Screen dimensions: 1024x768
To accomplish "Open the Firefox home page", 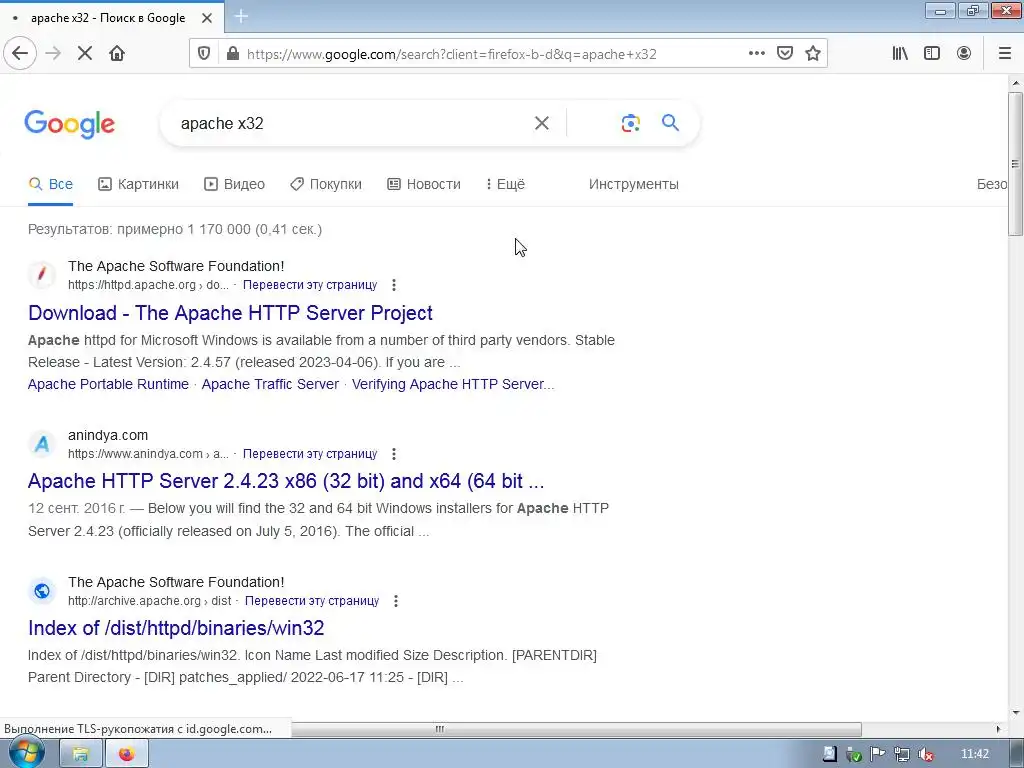I will (x=117, y=54).
